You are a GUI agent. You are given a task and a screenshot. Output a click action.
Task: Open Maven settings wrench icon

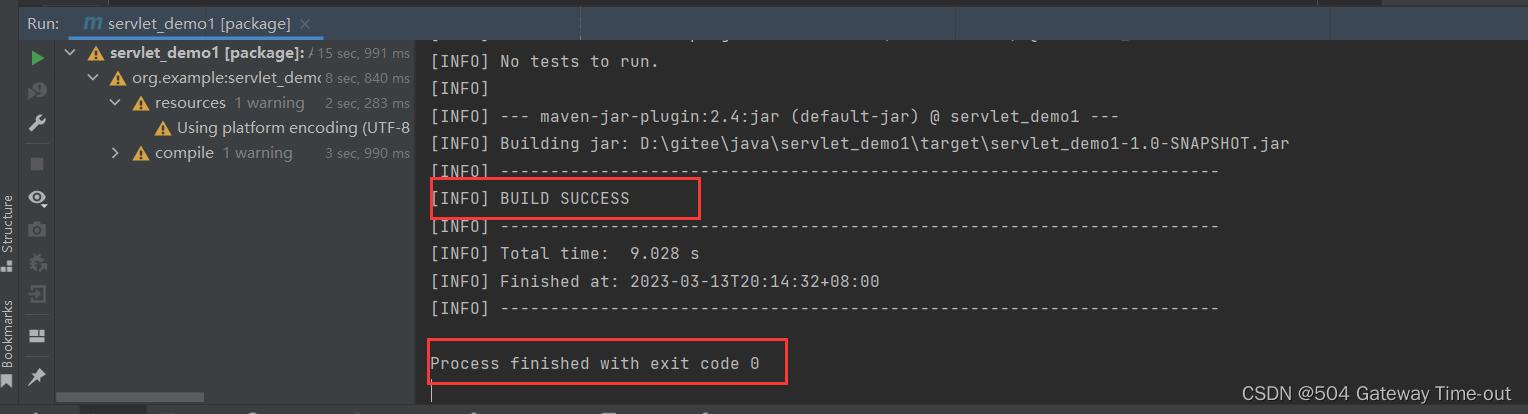click(37, 123)
